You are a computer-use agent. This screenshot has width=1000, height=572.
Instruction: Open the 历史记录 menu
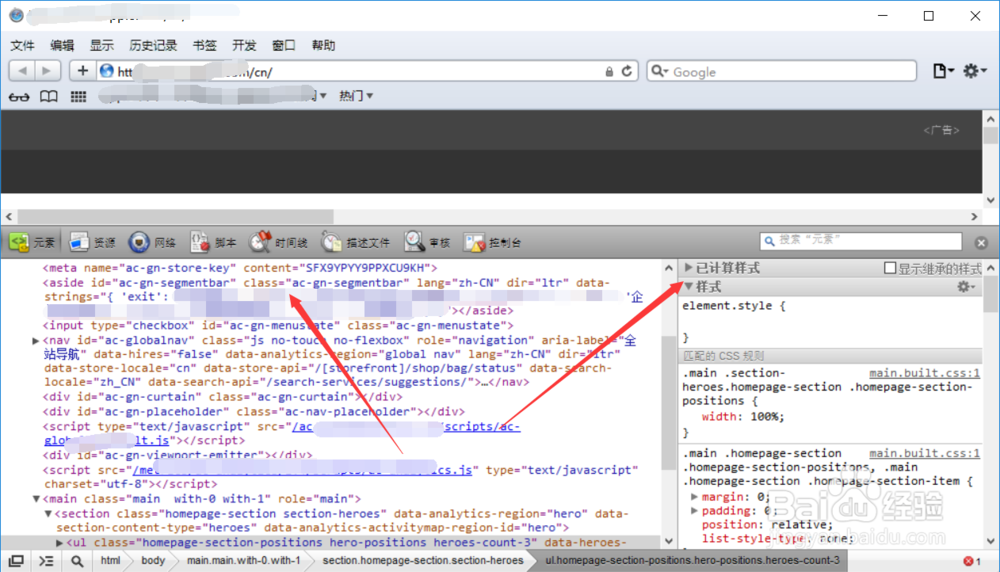[x=153, y=45]
